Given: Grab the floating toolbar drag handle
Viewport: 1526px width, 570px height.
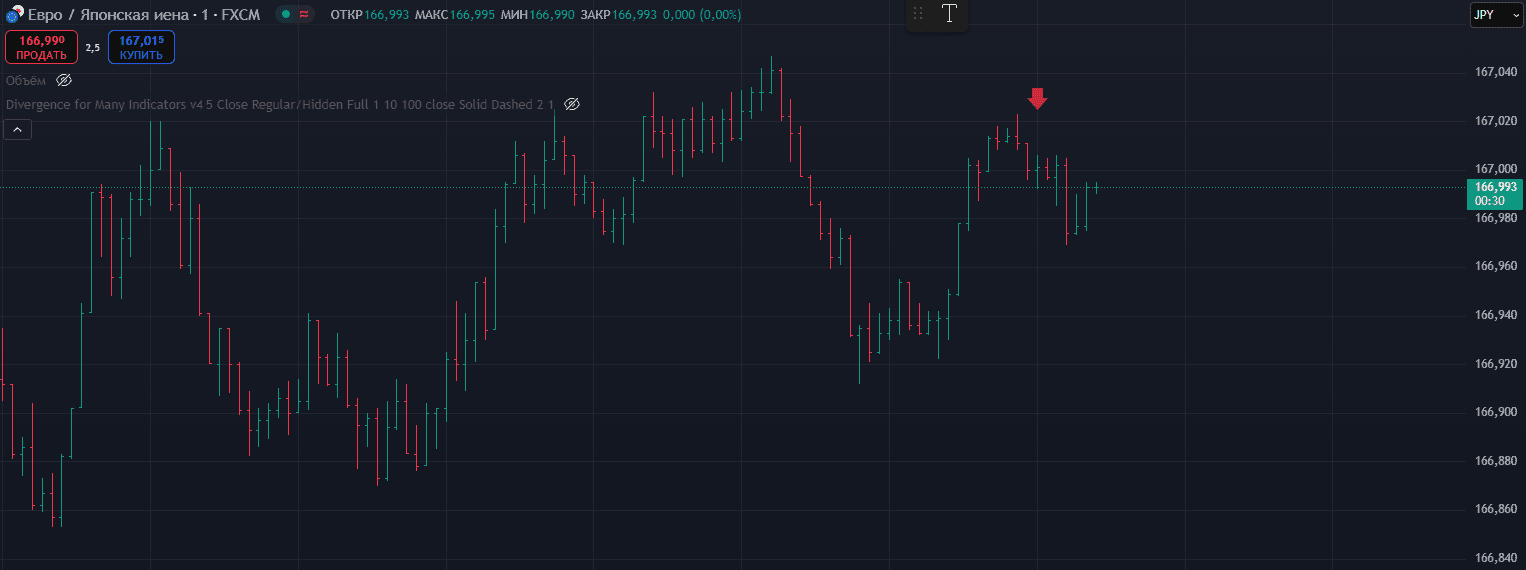Looking at the screenshot, I should (918, 14).
